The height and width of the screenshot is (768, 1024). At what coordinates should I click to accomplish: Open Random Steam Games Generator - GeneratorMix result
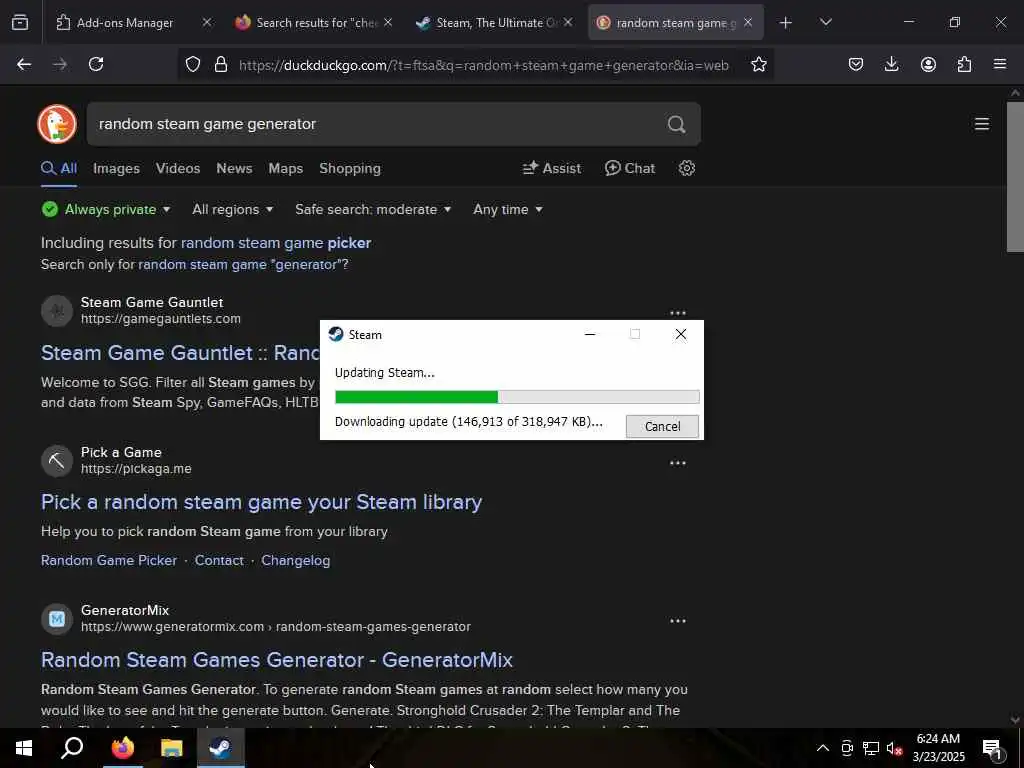click(277, 660)
